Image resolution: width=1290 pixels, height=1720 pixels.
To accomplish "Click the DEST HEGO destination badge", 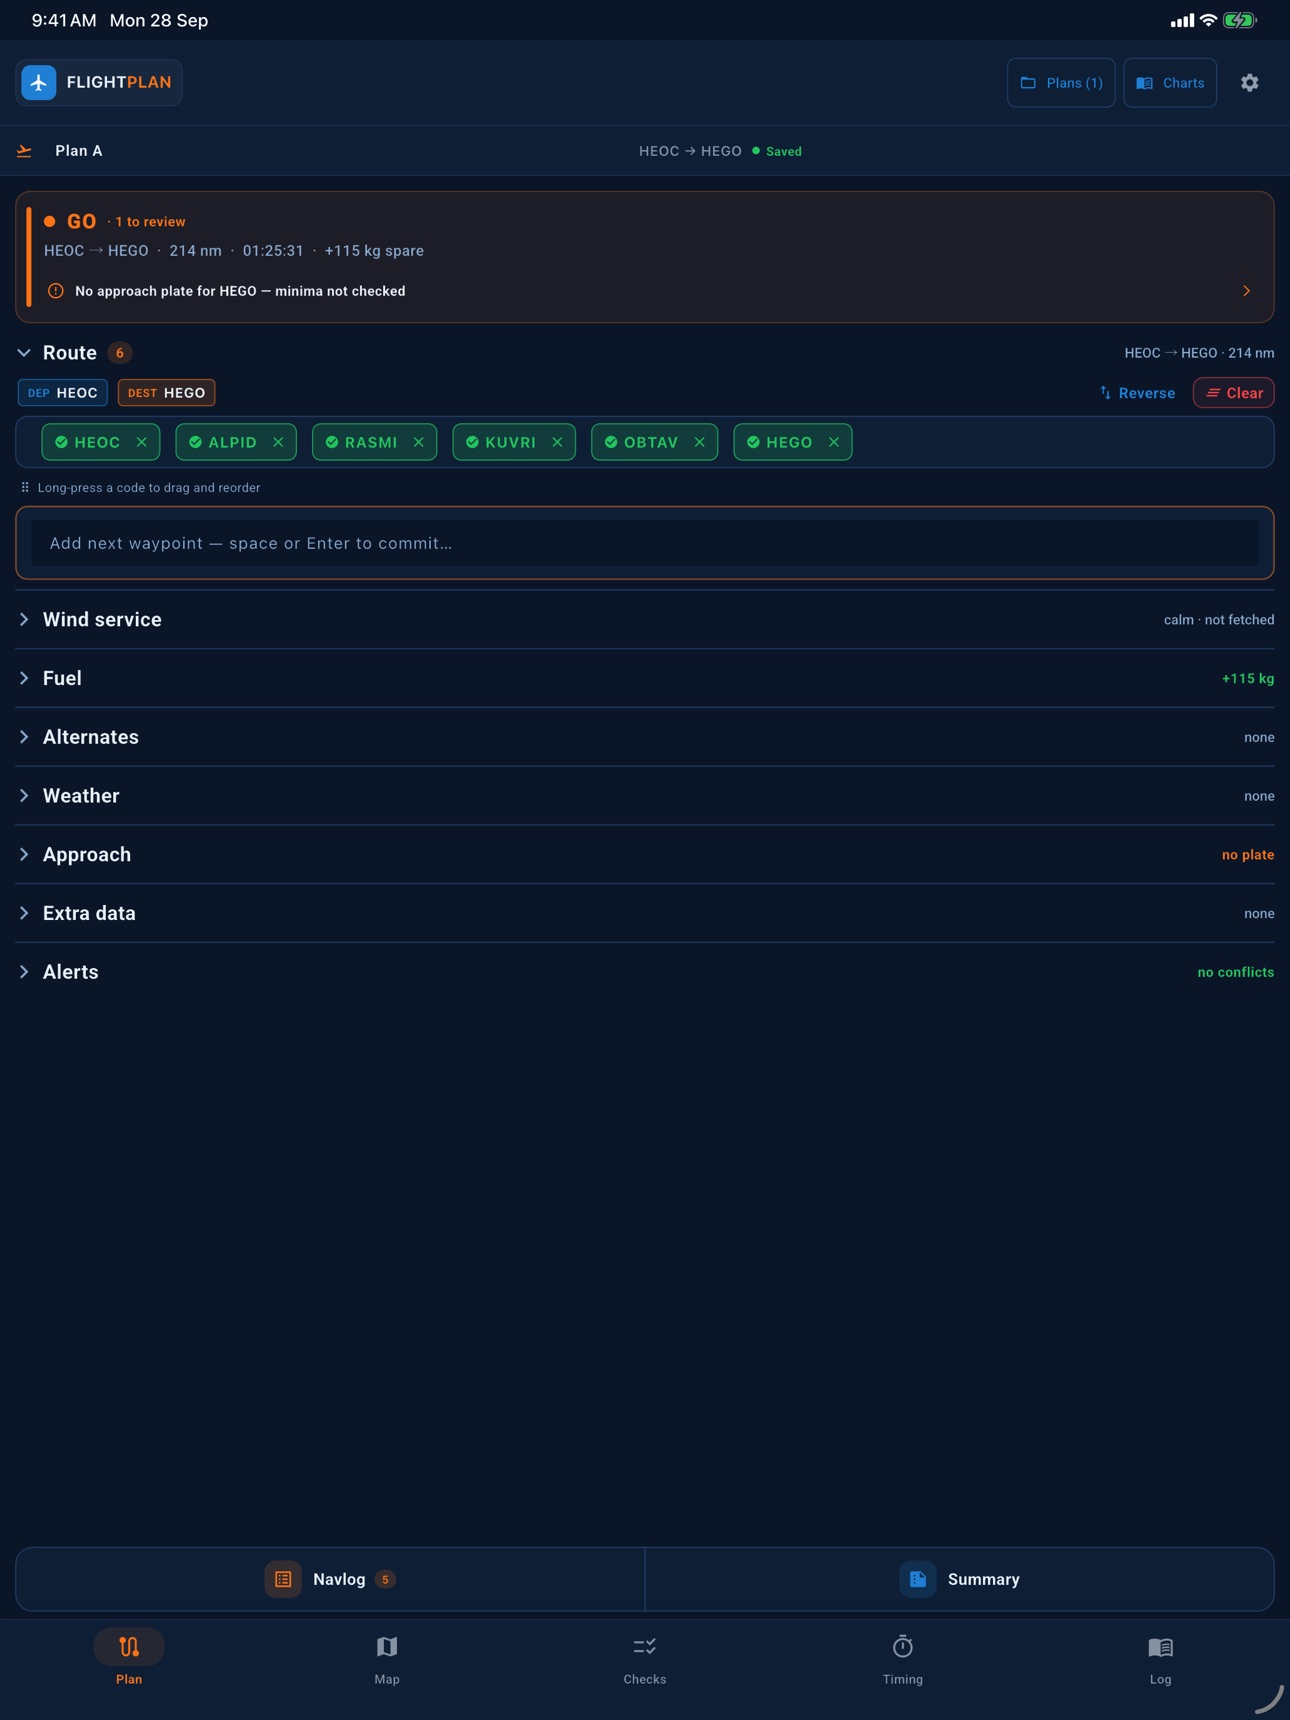I will (x=166, y=393).
